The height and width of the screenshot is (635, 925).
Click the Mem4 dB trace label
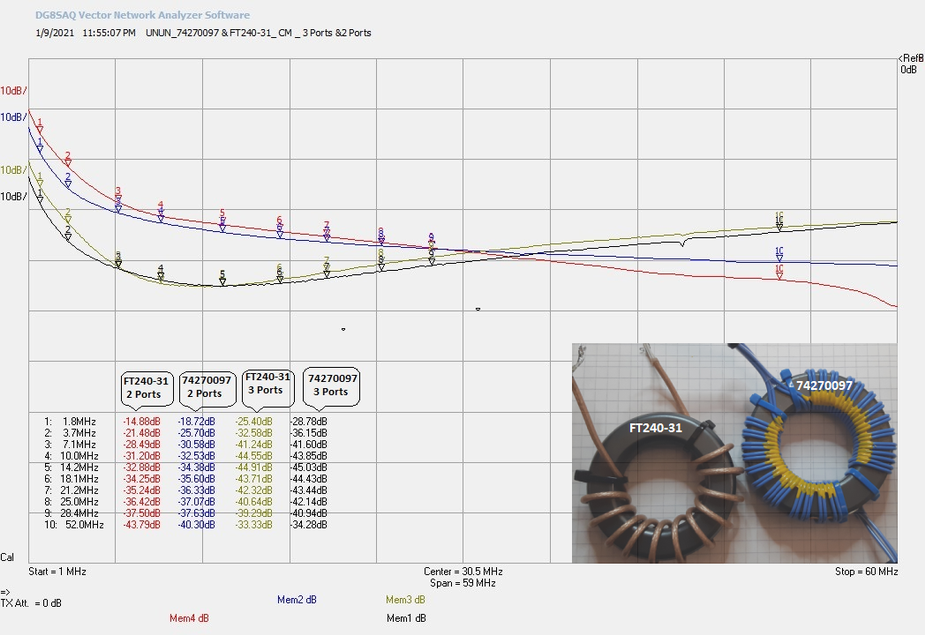pos(189,618)
